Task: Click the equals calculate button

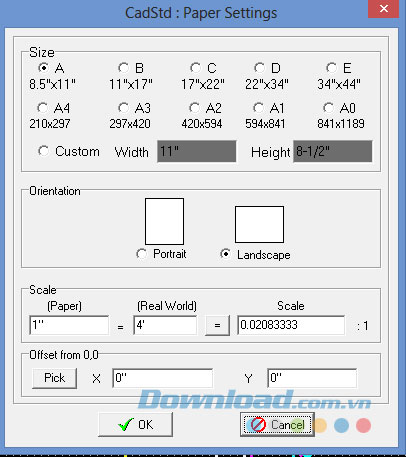Action: click(217, 325)
